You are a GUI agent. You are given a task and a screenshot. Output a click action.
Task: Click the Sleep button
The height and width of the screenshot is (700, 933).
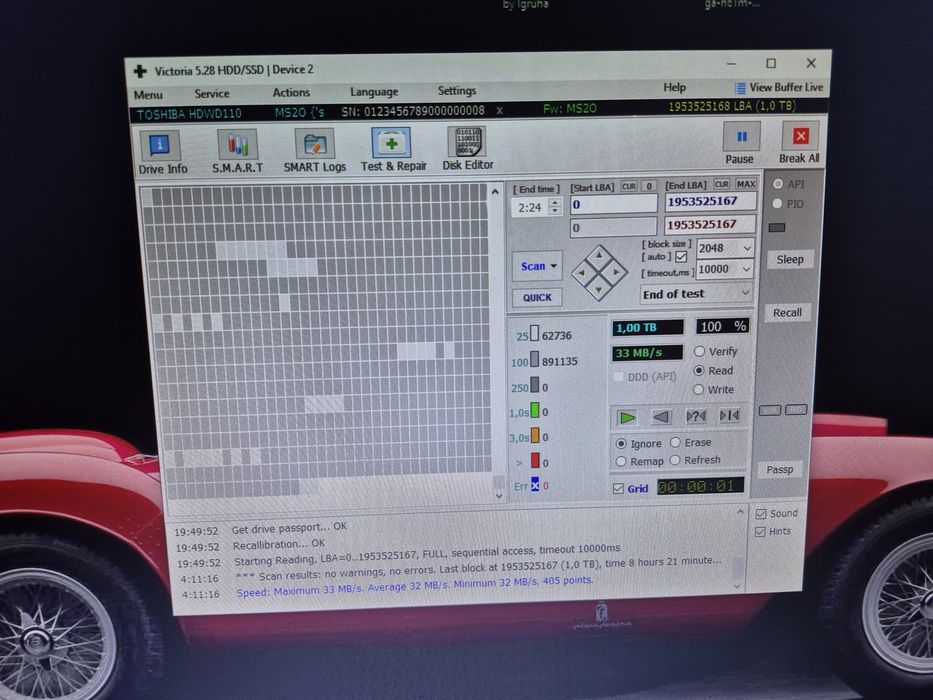[790, 260]
